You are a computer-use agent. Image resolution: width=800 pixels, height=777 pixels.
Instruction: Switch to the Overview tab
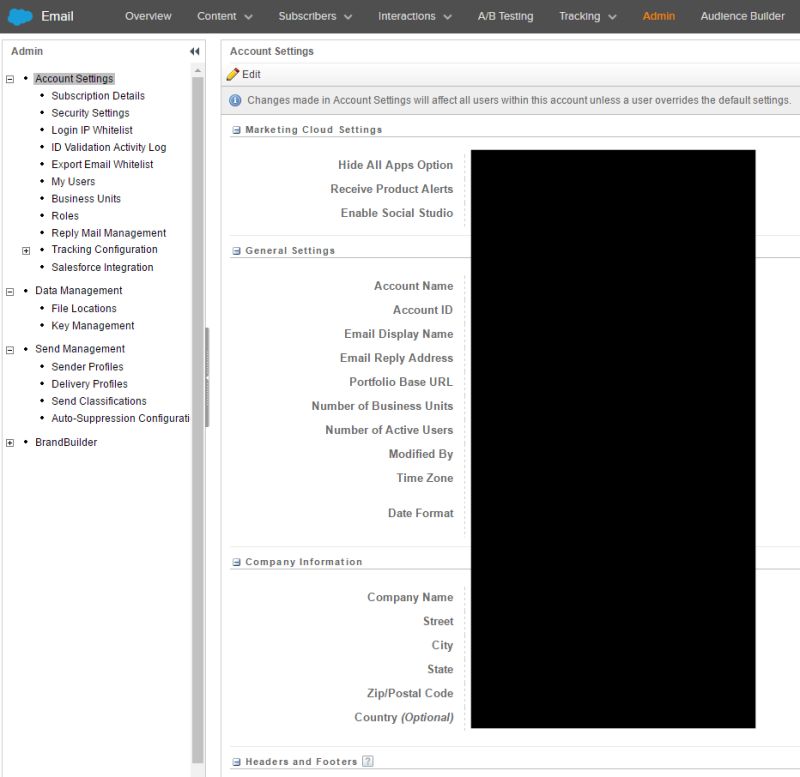(x=147, y=16)
